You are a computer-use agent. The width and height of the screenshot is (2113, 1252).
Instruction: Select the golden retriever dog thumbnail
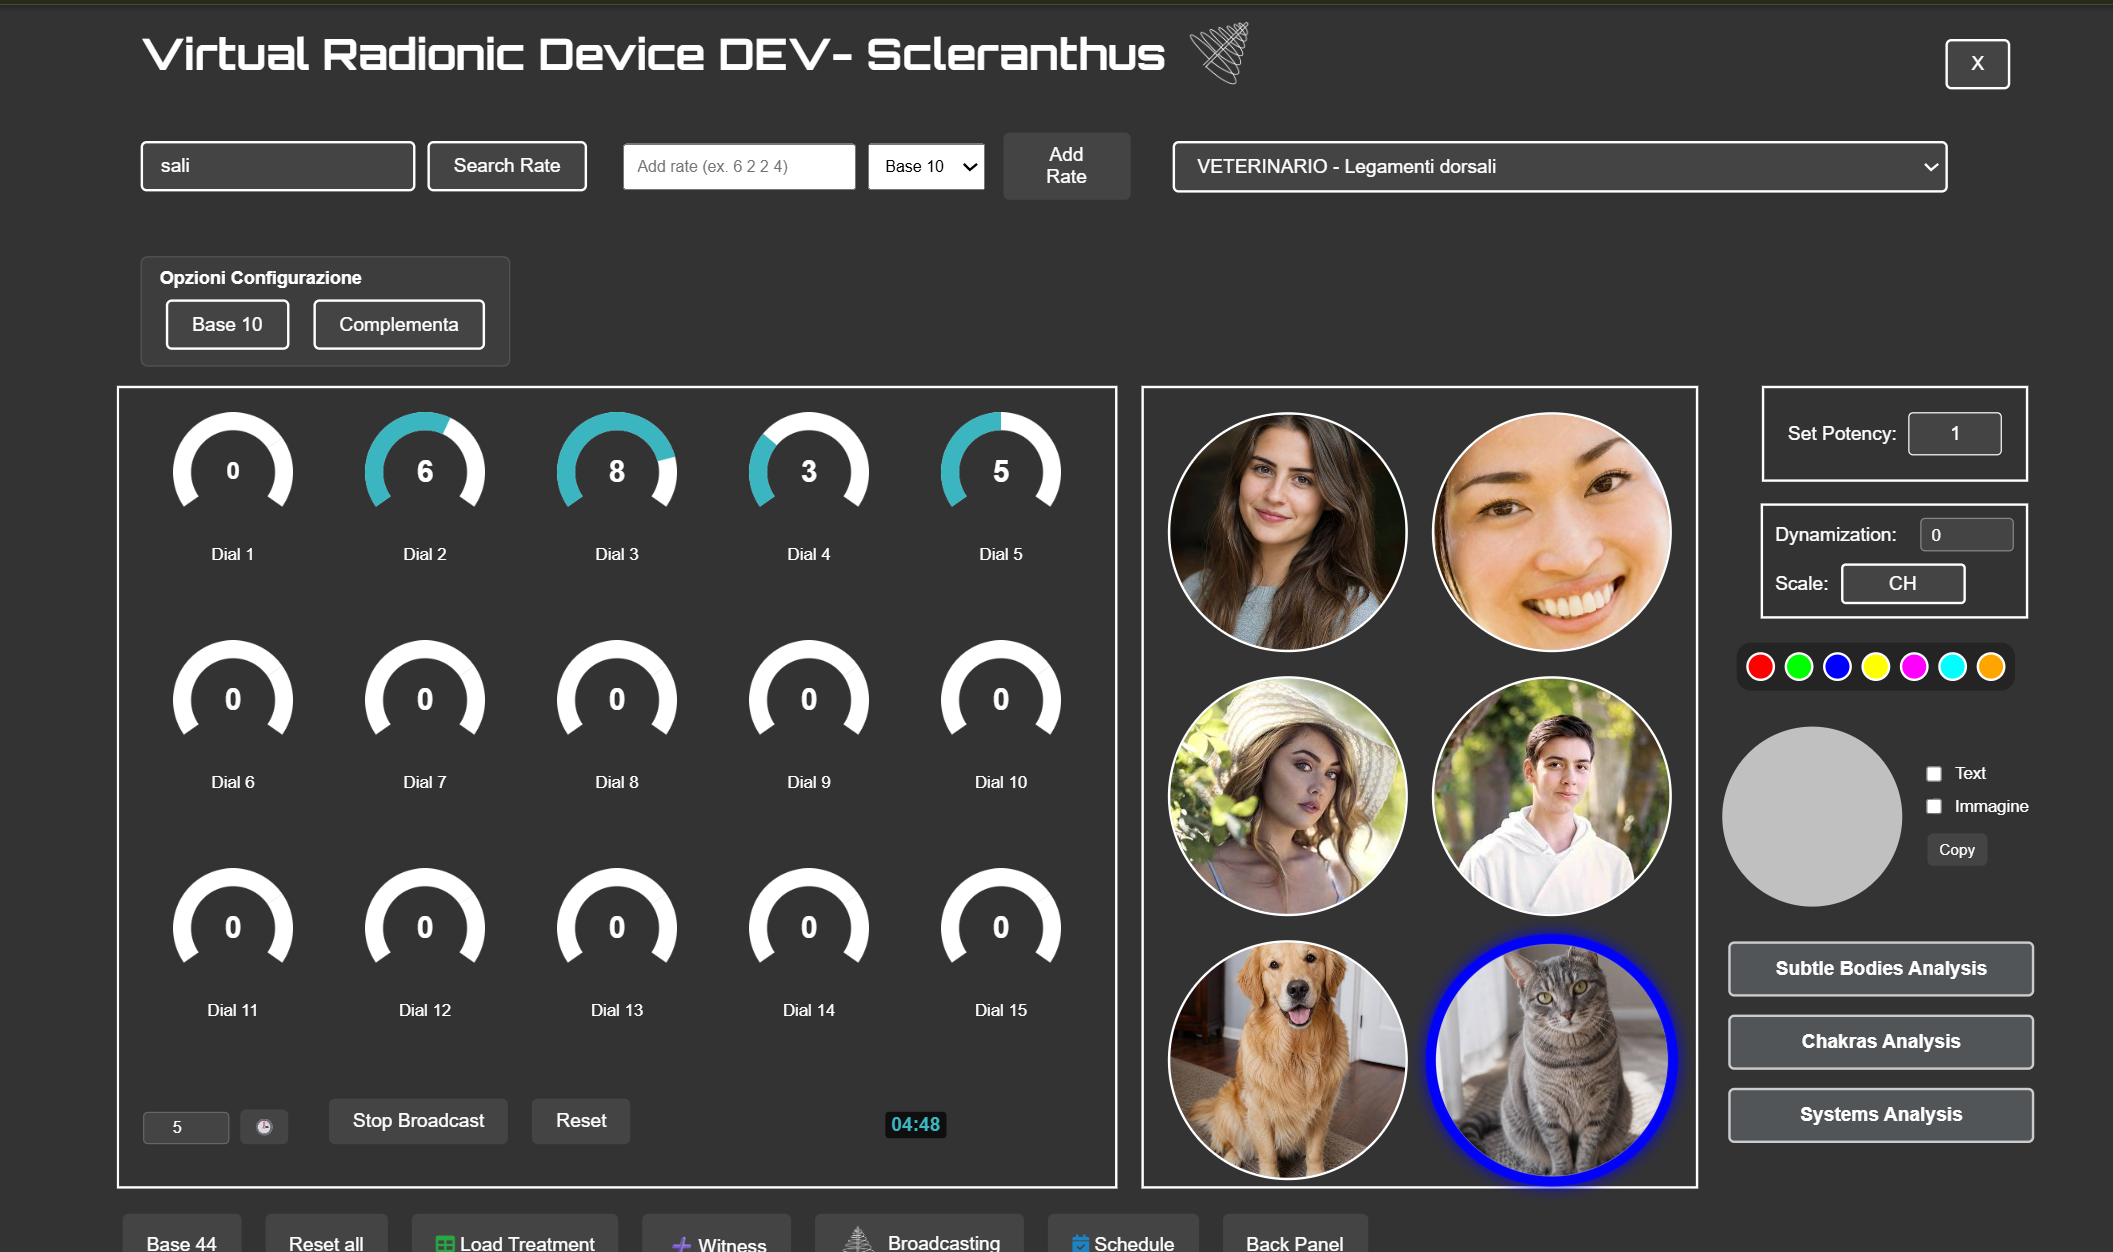1287,1060
